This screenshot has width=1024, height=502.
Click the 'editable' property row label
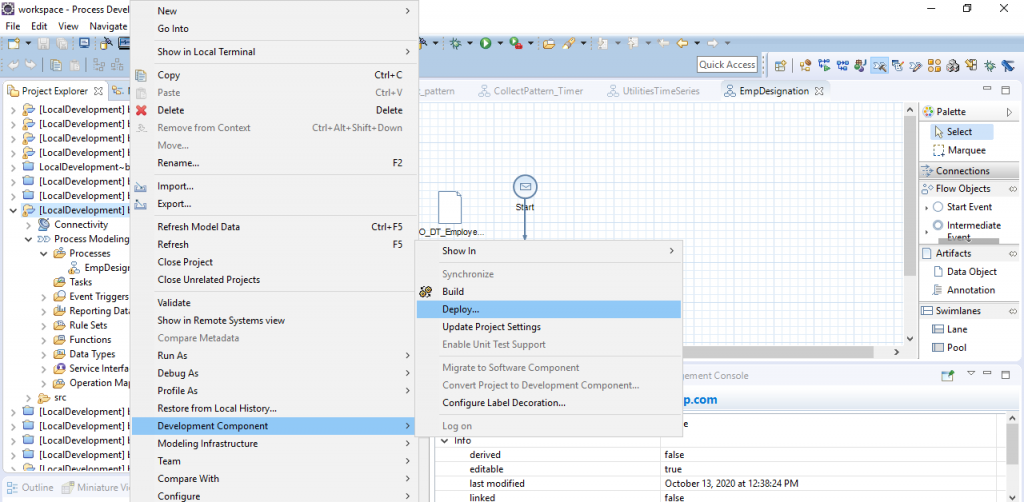pyautogui.click(x=487, y=469)
